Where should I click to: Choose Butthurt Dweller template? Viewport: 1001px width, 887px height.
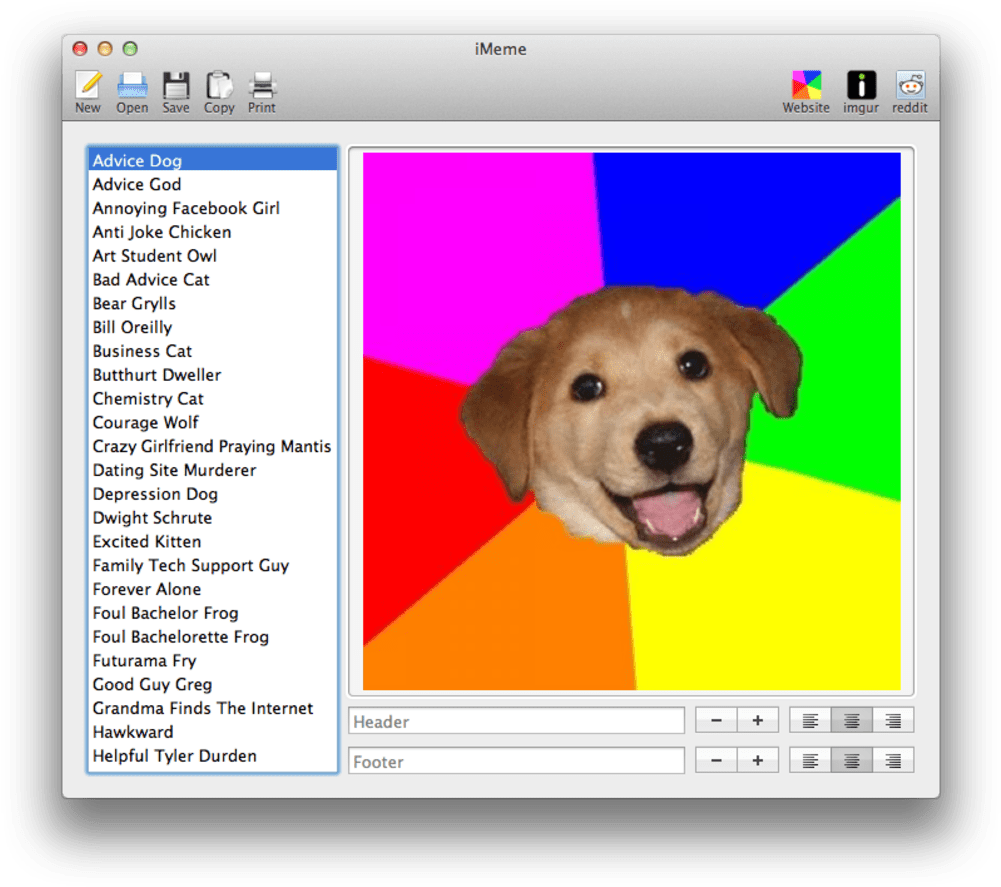(x=213, y=375)
